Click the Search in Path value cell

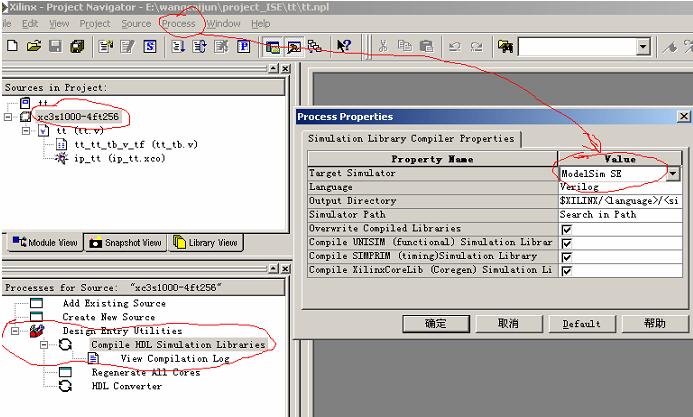620,215
